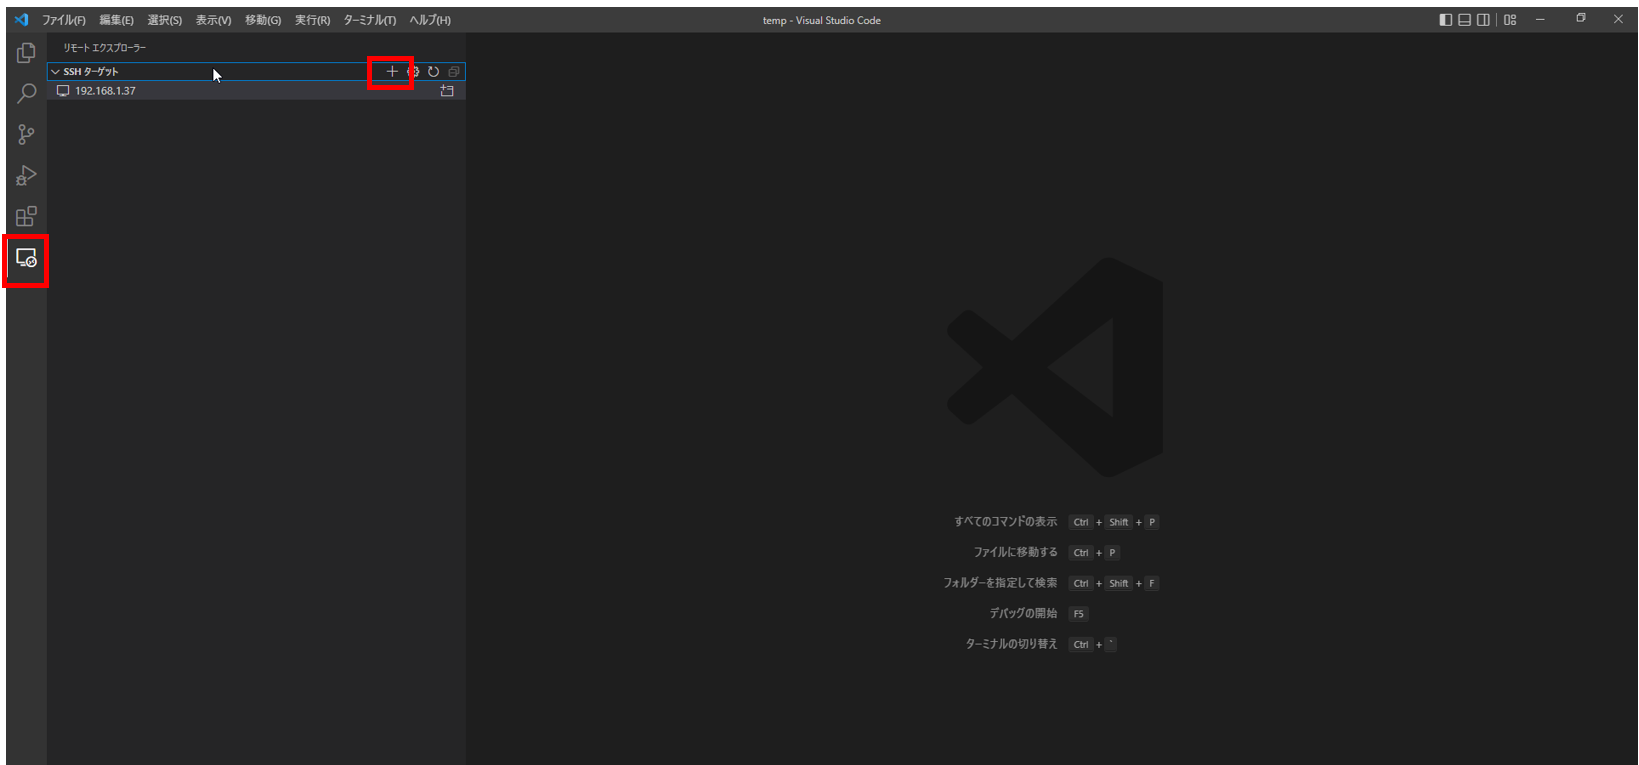Open the ヘルプ(H) menu
This screenshot has width=1639, height=765.
430,20
